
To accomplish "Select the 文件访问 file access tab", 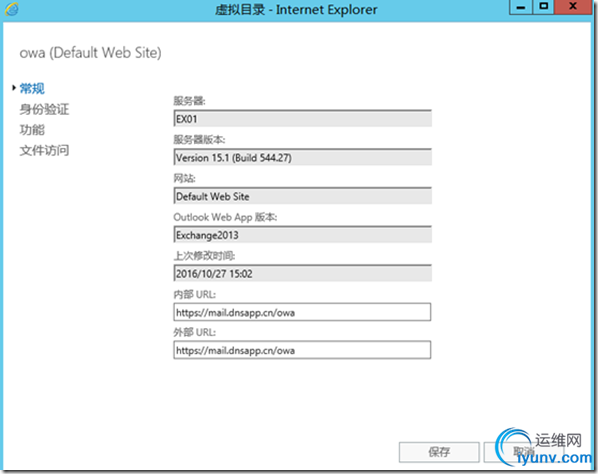I will [44, 150].
